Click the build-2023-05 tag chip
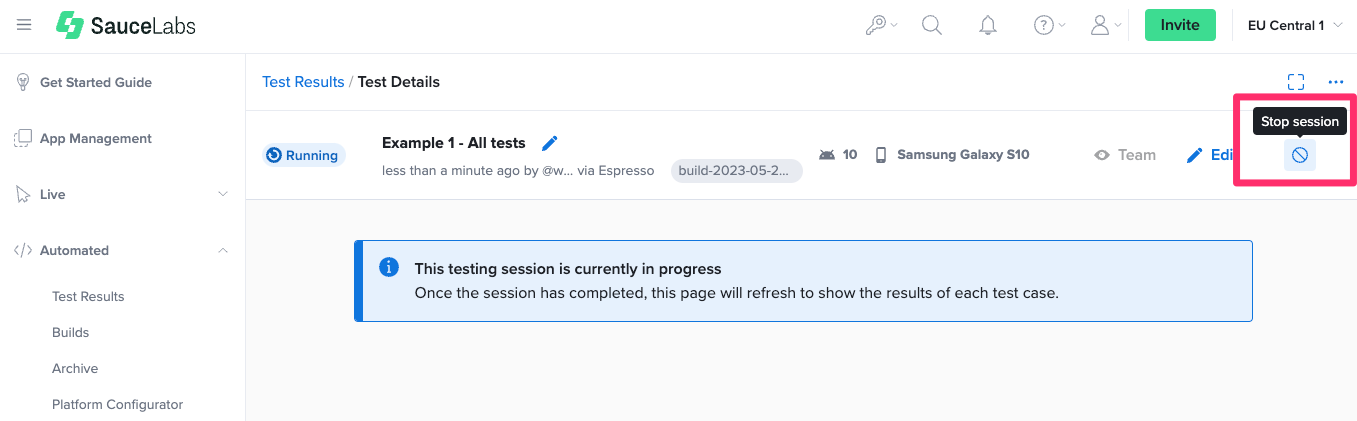Image resolution: width=1357 pixels, height=421 pixels. (737, 171)
